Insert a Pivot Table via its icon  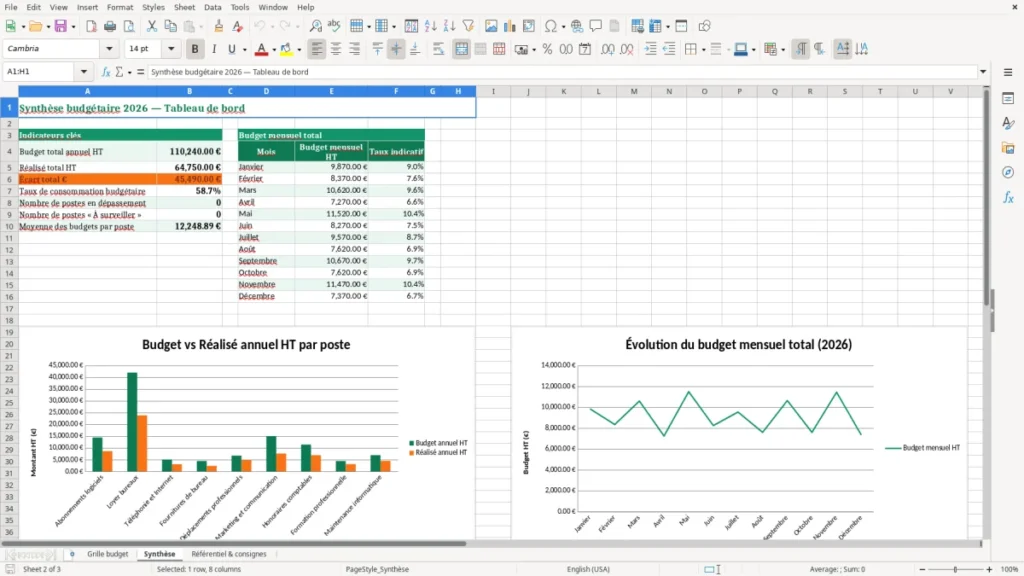tap(529, 26)
